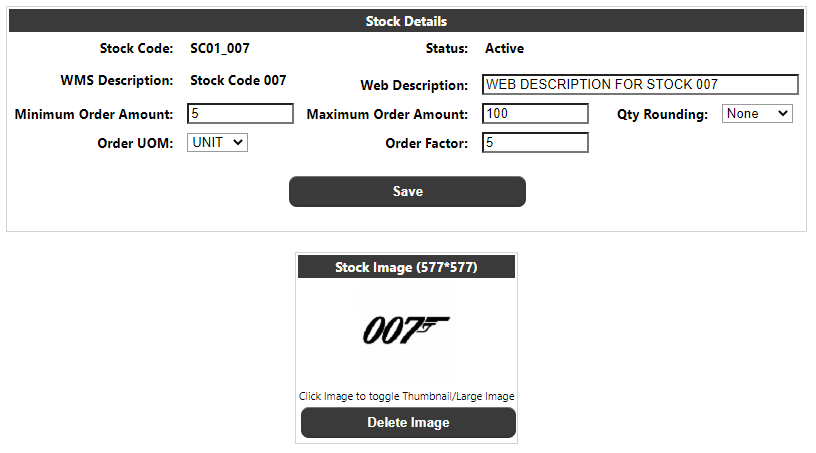This screenshot has width=816, height=453.
Task: Click the Order Factor input field
Action: tap(535, 143)
